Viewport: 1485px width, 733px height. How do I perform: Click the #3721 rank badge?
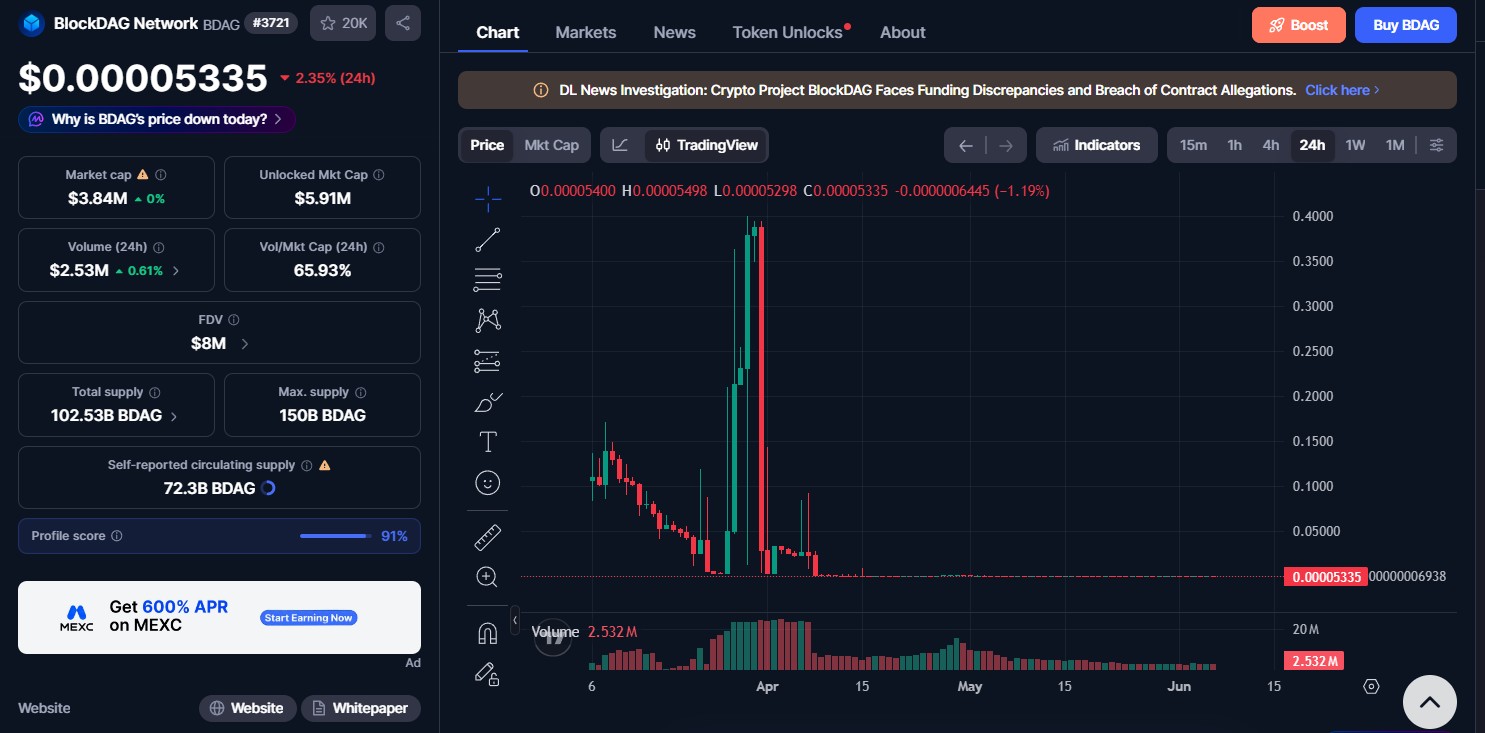pos(271,23)
